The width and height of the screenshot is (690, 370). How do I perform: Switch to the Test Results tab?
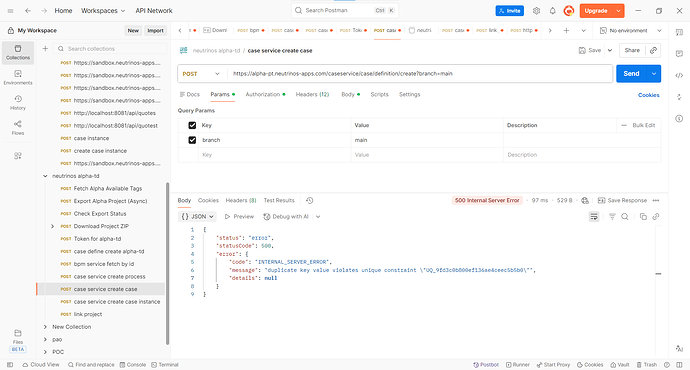point(279,200)
